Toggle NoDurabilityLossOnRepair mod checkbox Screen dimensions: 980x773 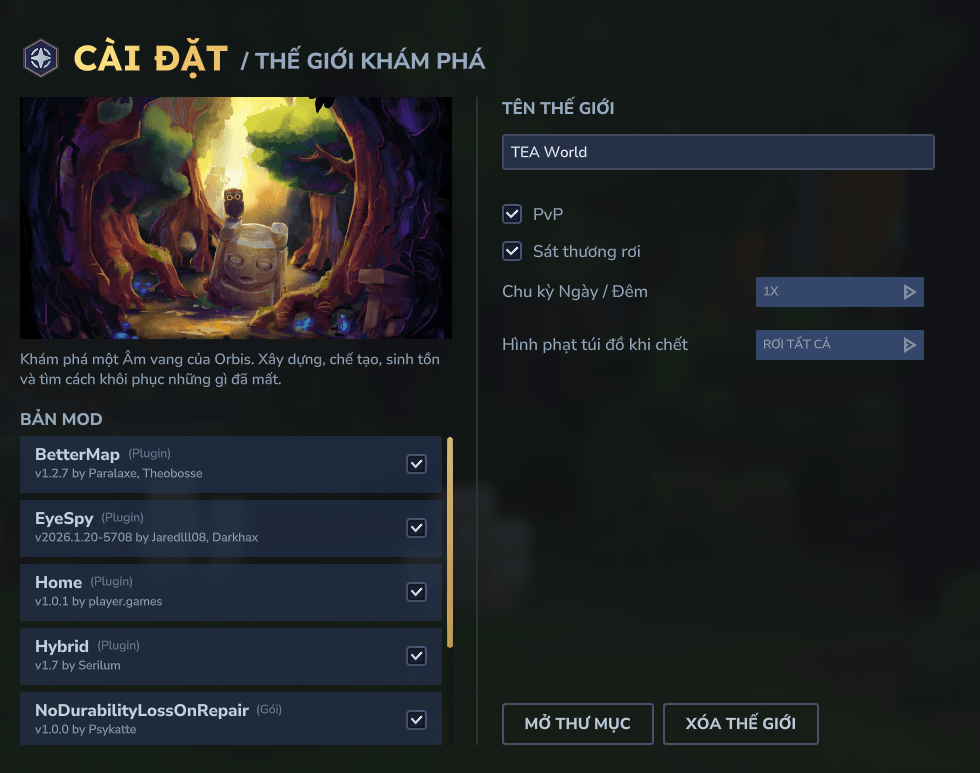click(x=417, y=720)
